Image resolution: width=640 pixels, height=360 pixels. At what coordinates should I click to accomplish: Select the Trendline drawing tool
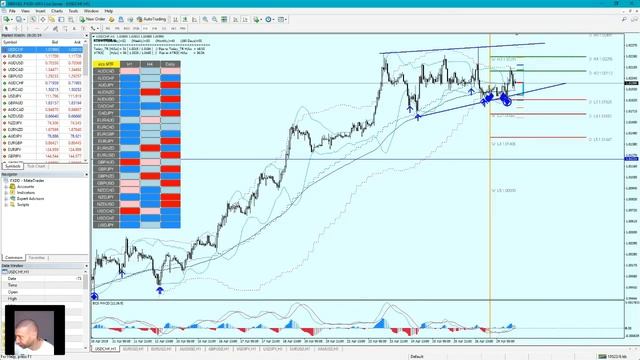46,29
